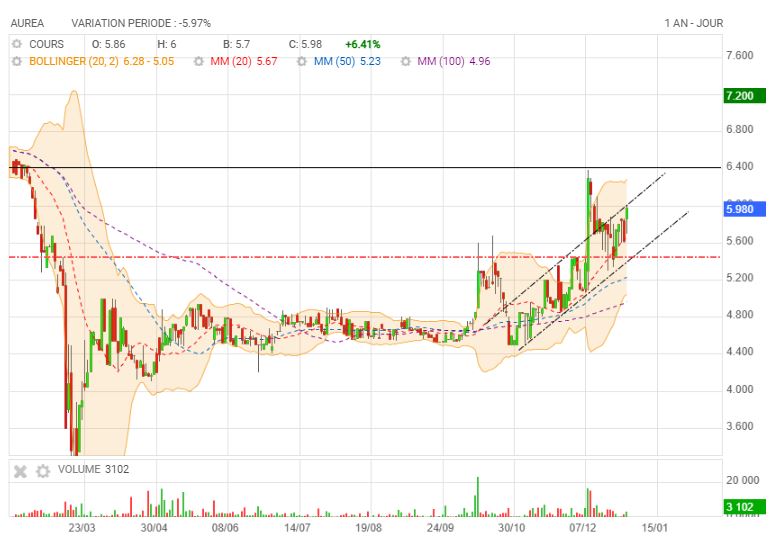Viewport: 769px width, 539px height.
Task: Click the high value H: 6
Action: [x=166, y=44]
